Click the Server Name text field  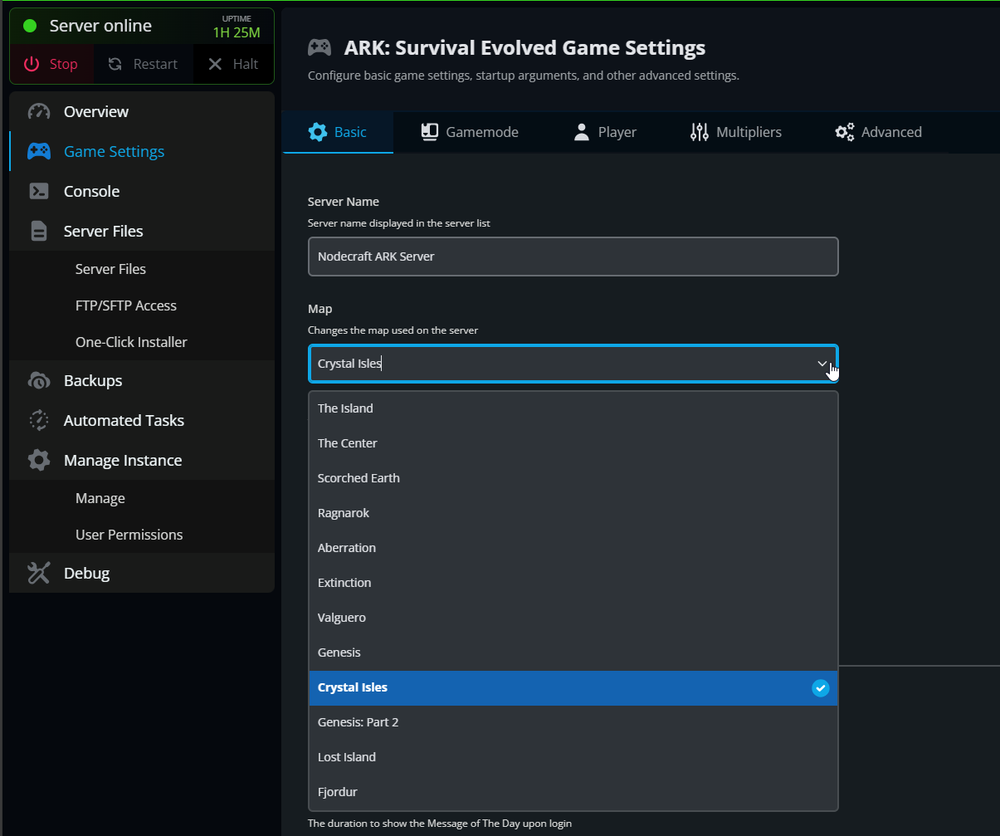573,256
